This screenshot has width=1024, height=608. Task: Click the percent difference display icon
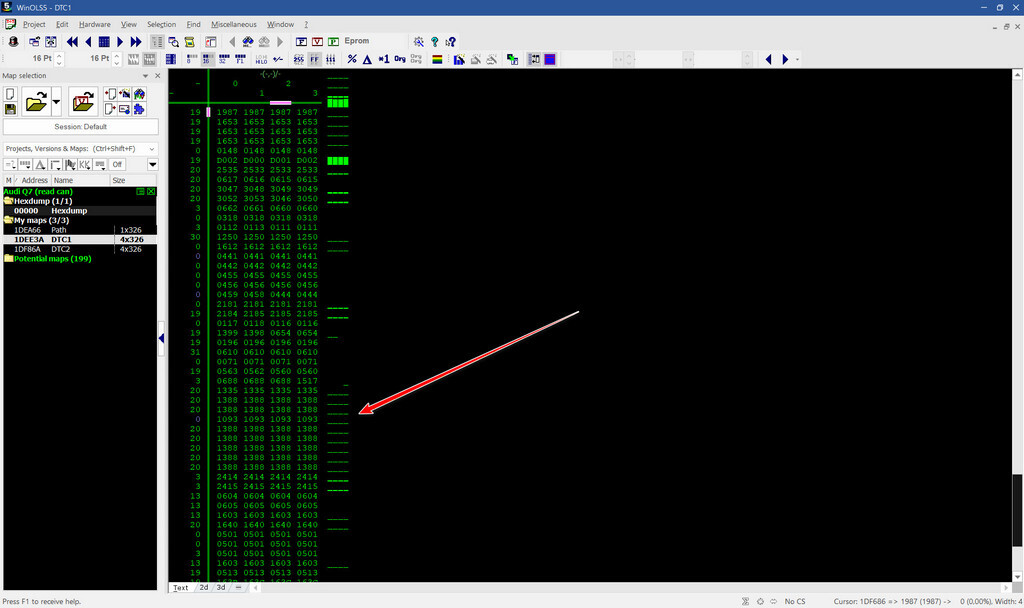[352, 59]
